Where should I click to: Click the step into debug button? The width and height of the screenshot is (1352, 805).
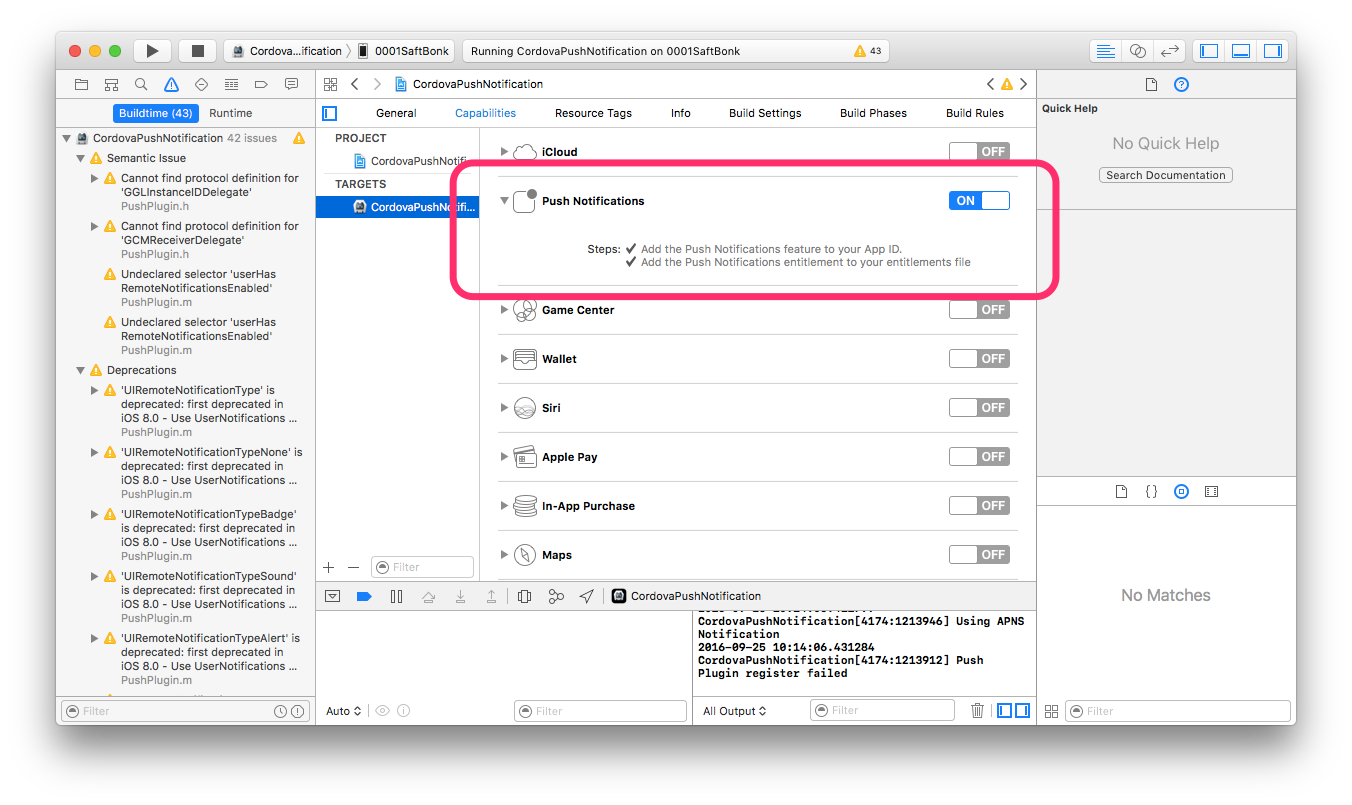point(460,596)
